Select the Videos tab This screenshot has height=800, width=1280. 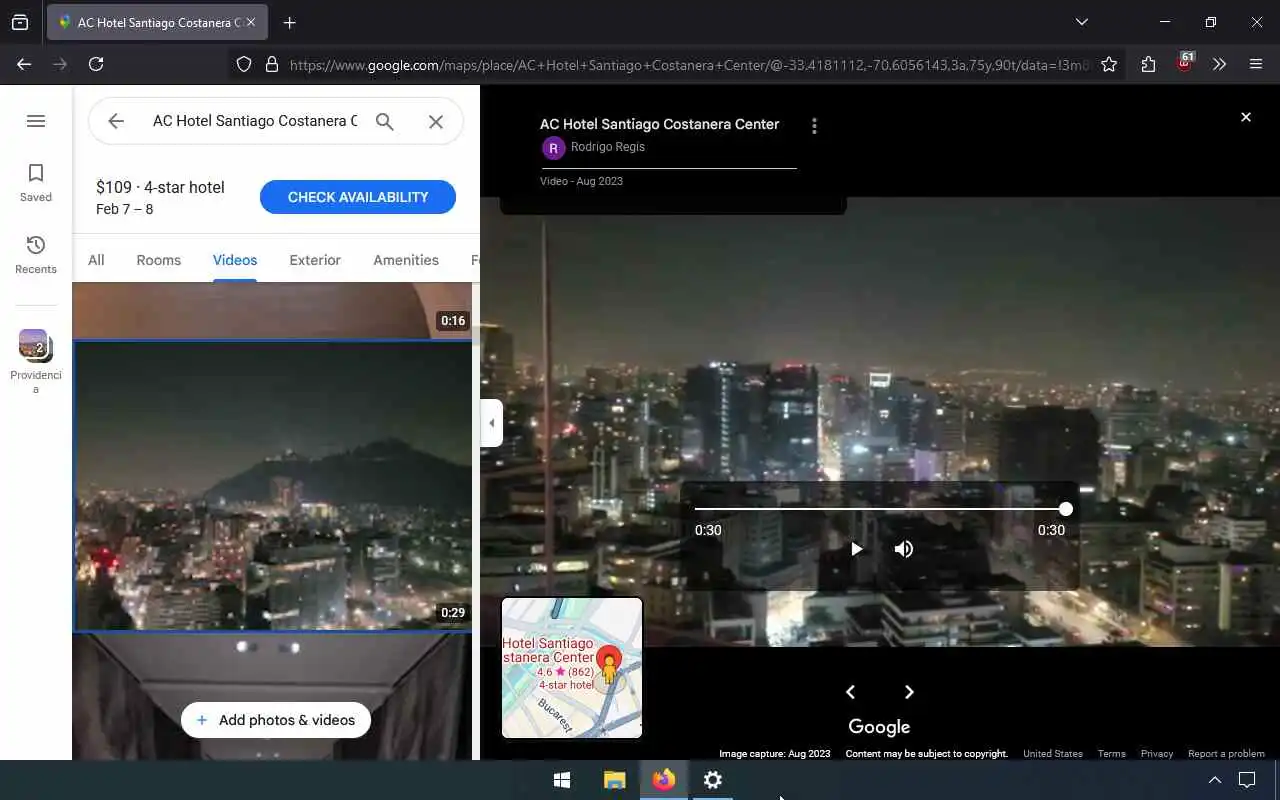pyautogui.click(x=235, y=260)
